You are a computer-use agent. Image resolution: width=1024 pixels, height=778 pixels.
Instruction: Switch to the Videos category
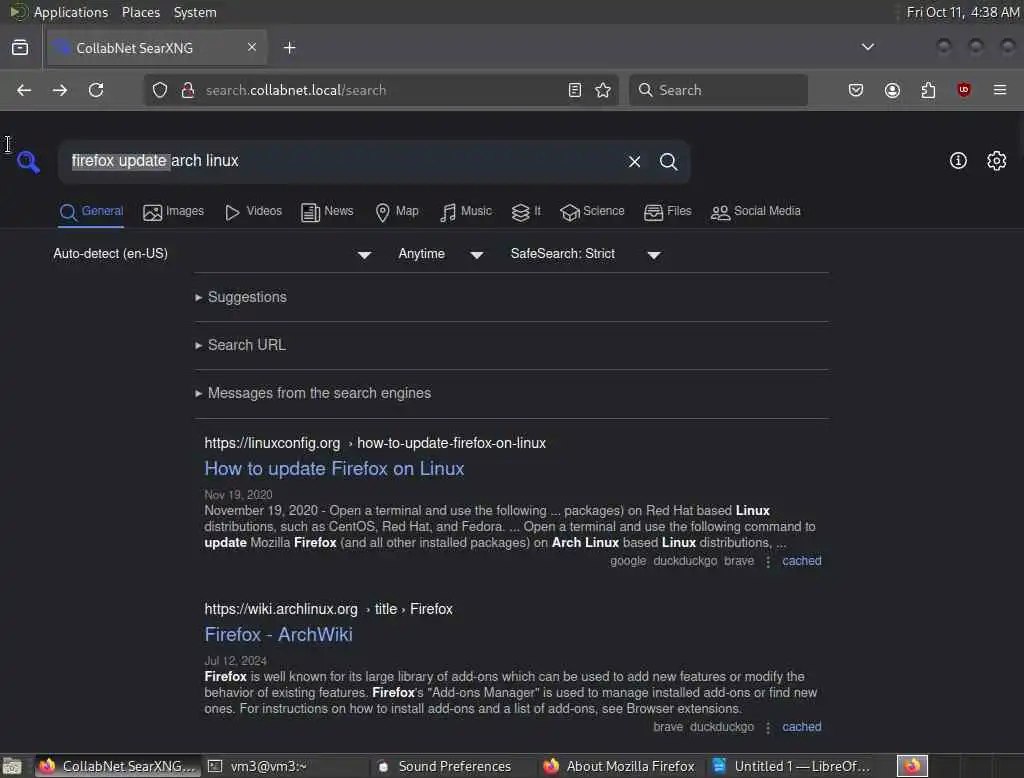pos(253,212)
